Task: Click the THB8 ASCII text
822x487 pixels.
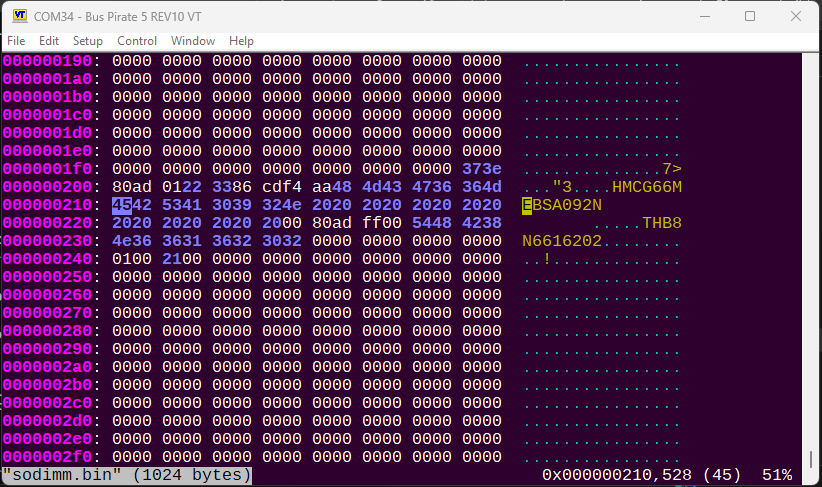Action: pyautogui.click(x=662, y=223)
